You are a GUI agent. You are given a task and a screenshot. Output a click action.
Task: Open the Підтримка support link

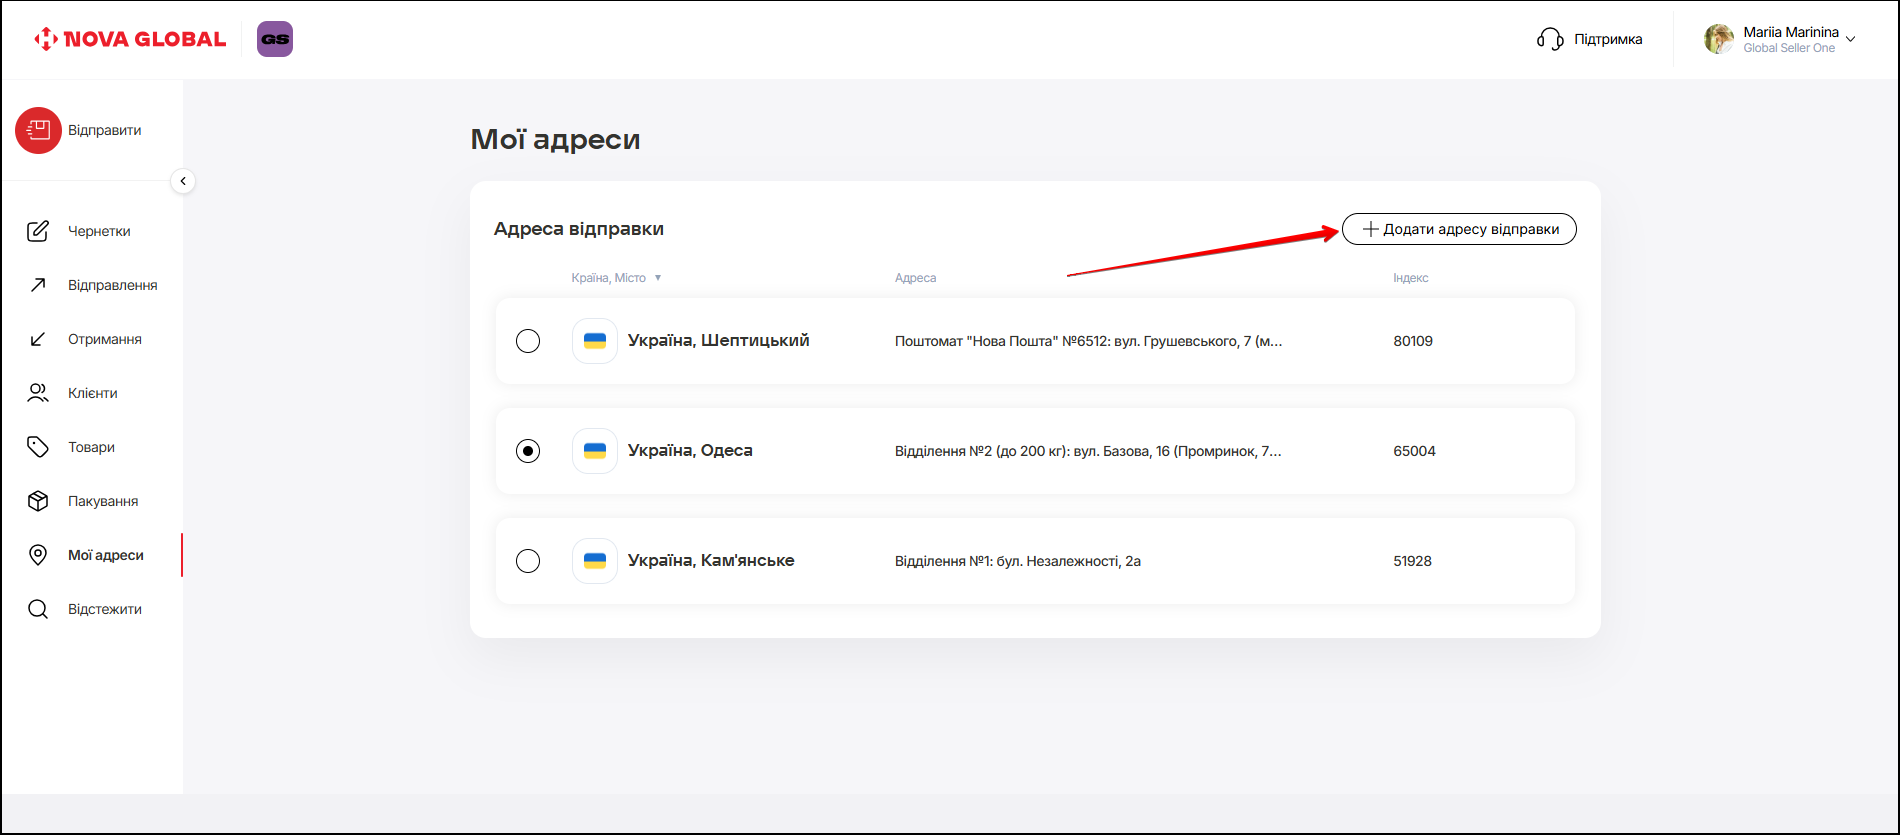tap(1590, 39)
